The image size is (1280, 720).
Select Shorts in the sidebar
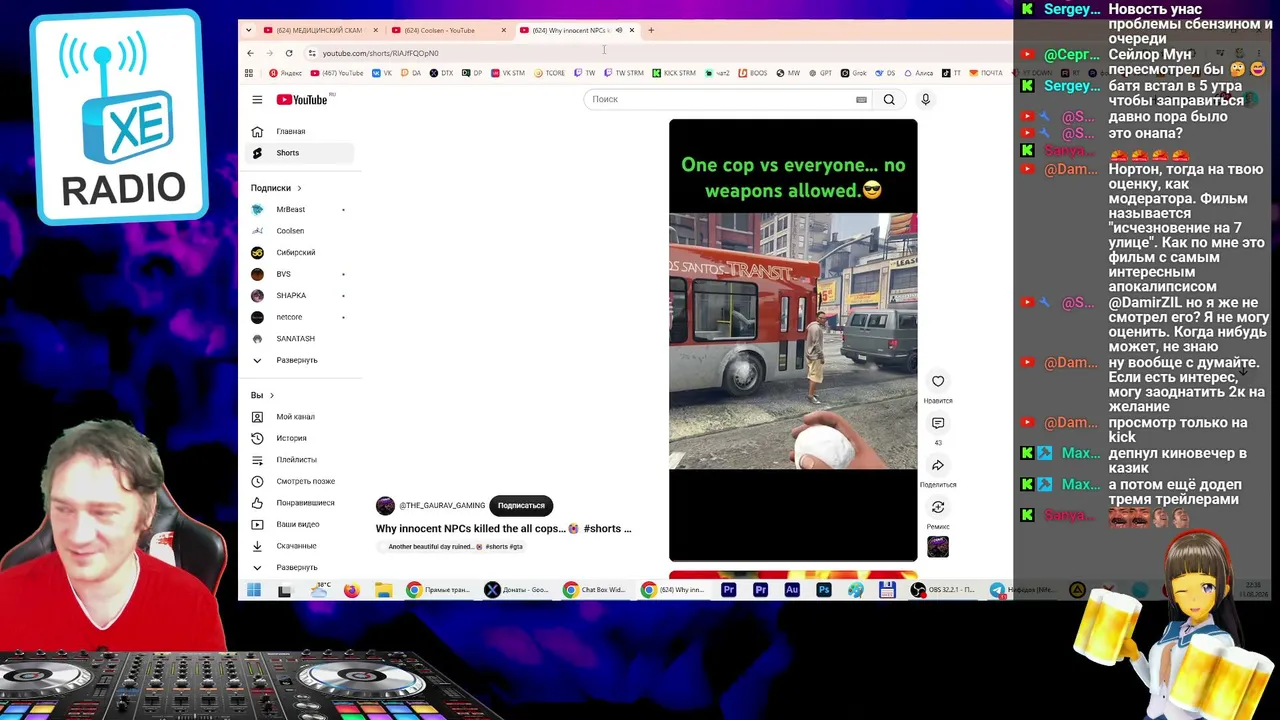(x=301, y=153)
